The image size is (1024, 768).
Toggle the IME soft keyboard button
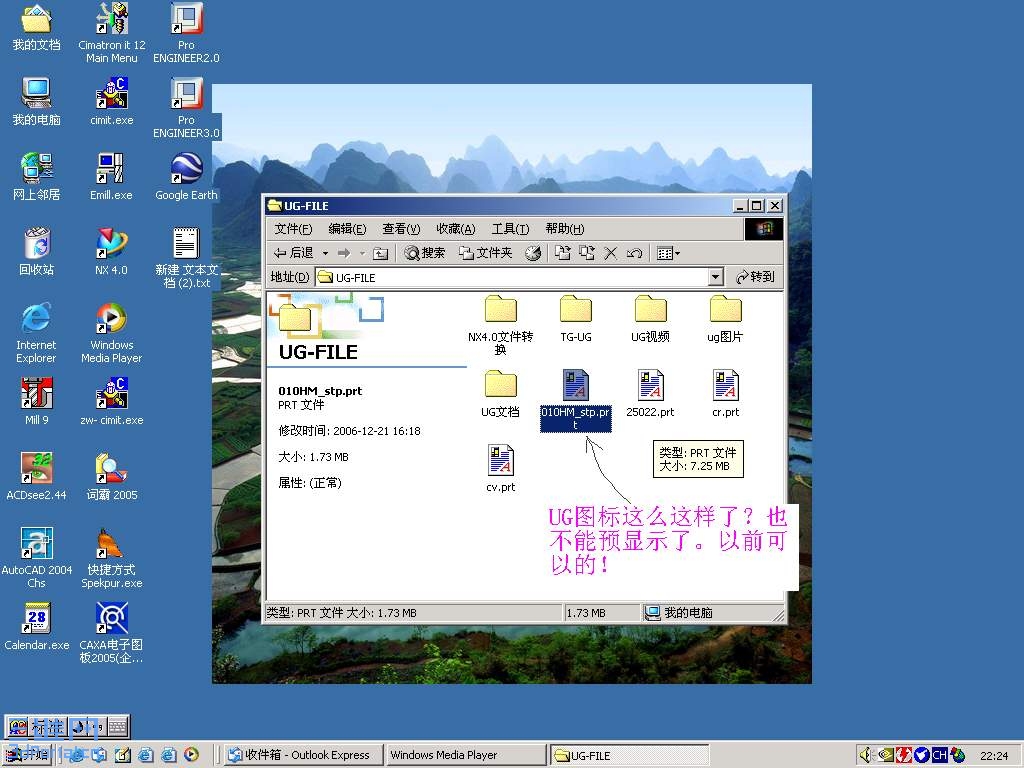pyautogui.click(x=118, y=726)
